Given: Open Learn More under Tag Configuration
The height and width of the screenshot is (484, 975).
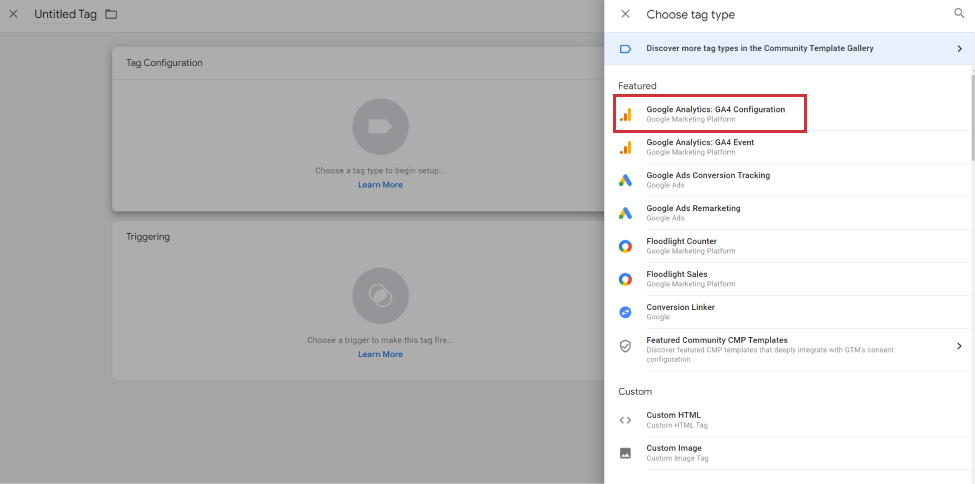Looking at the screenshot, I should coord(381,185).
